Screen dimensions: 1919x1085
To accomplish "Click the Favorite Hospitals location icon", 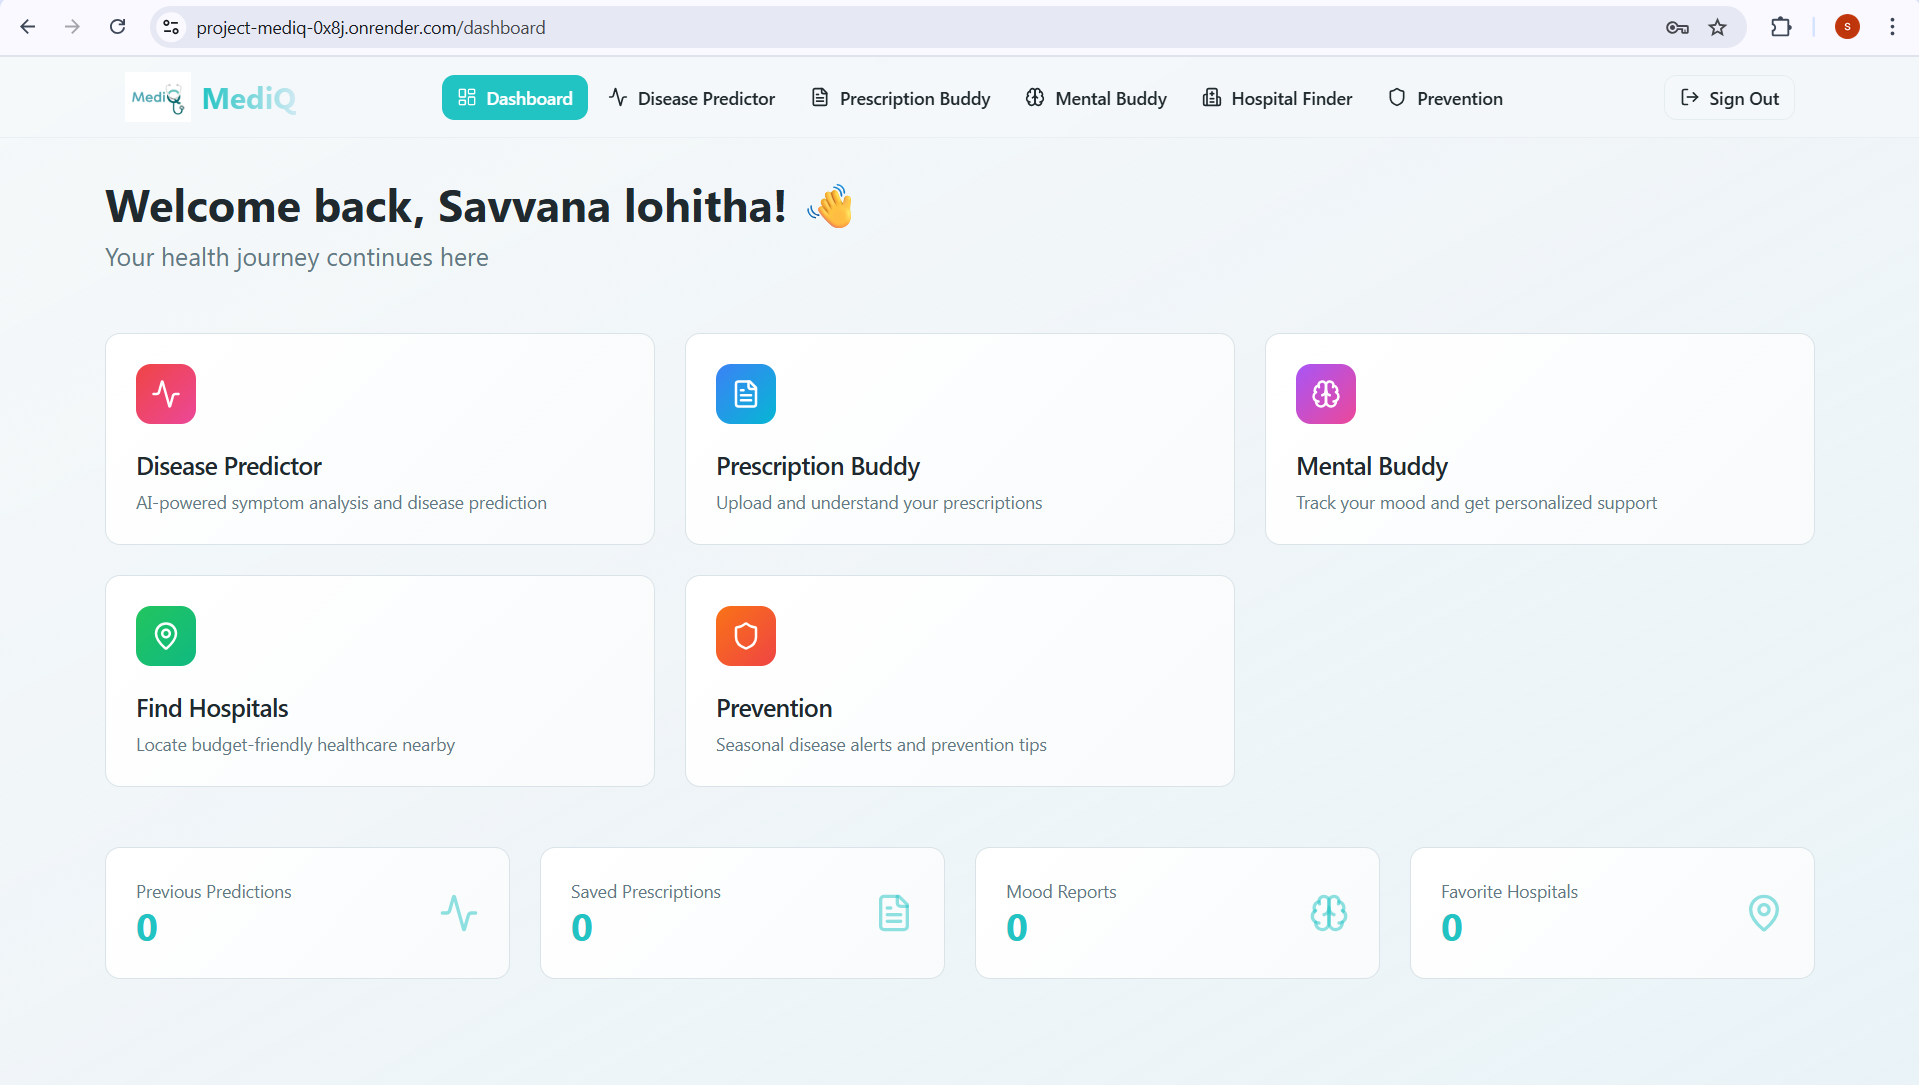I will click(1764, 913).
